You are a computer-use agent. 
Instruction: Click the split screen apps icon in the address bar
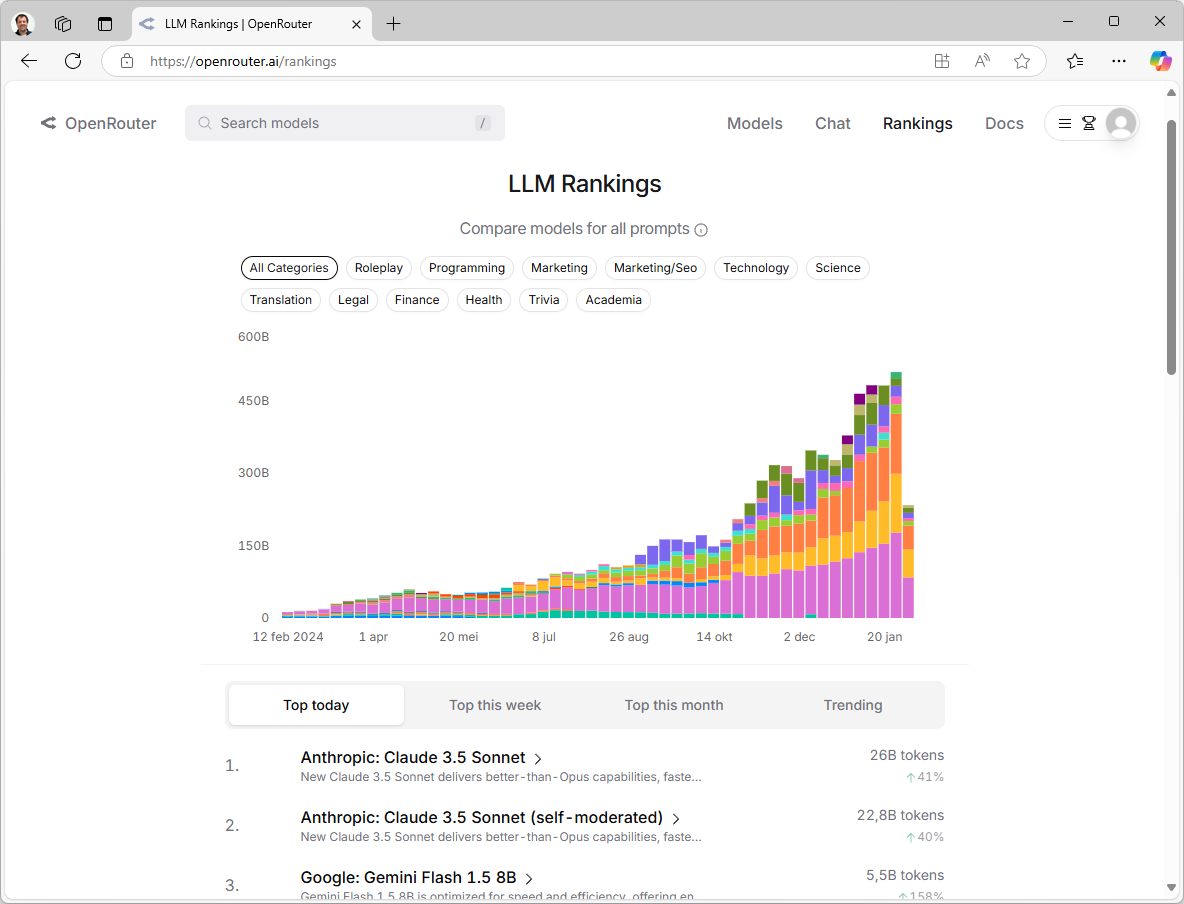click(x=942, y=61)
